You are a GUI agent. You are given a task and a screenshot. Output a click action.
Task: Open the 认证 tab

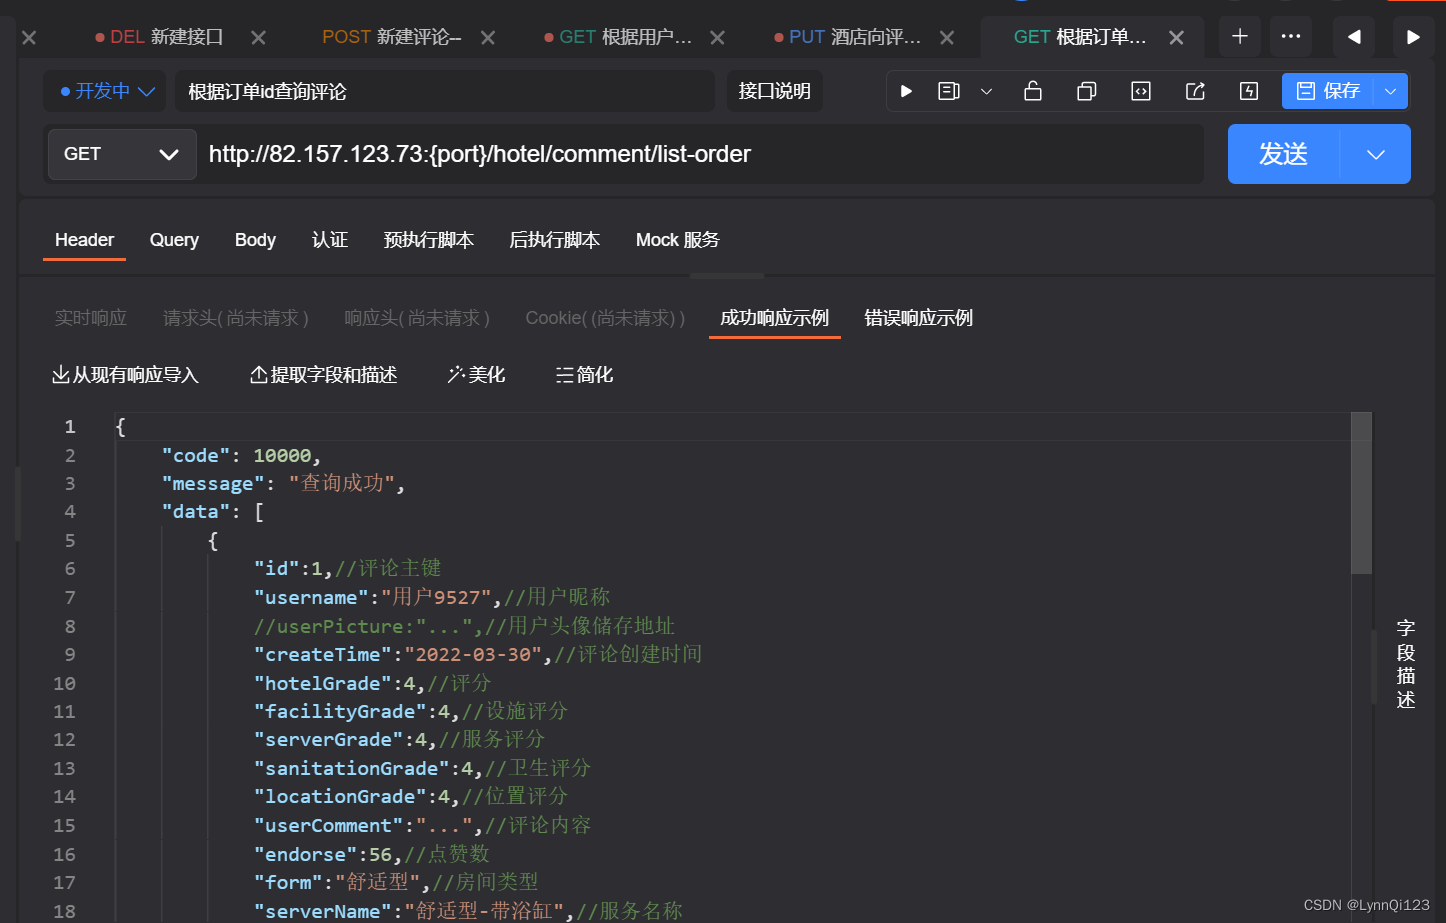[330, 240]
